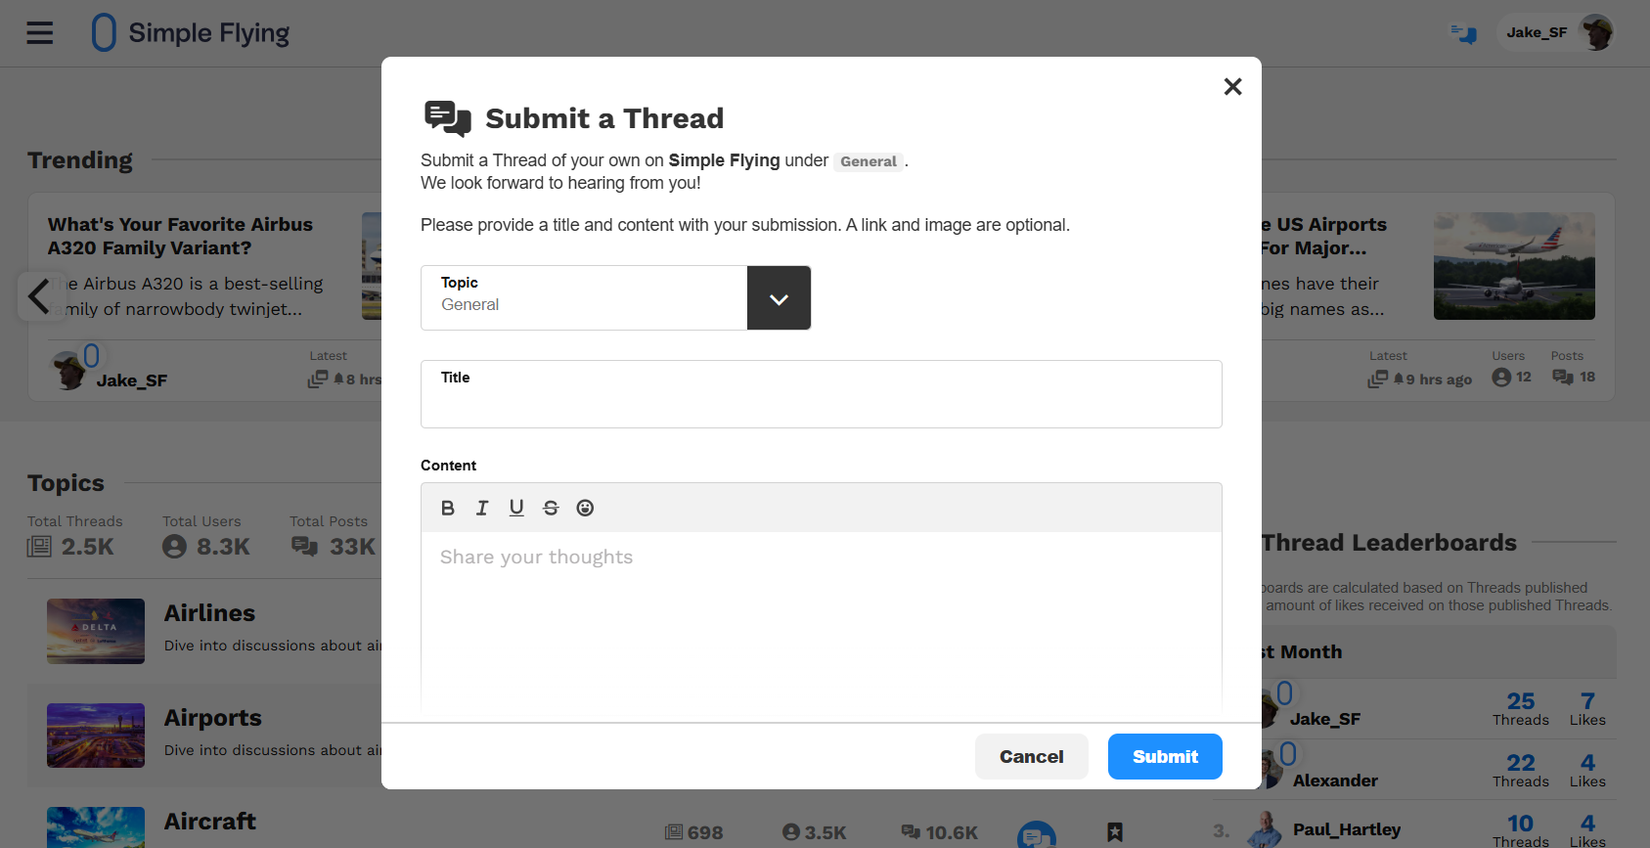Open the Topic General selection field
The image size is (1650, 848).
pos(584,298)
